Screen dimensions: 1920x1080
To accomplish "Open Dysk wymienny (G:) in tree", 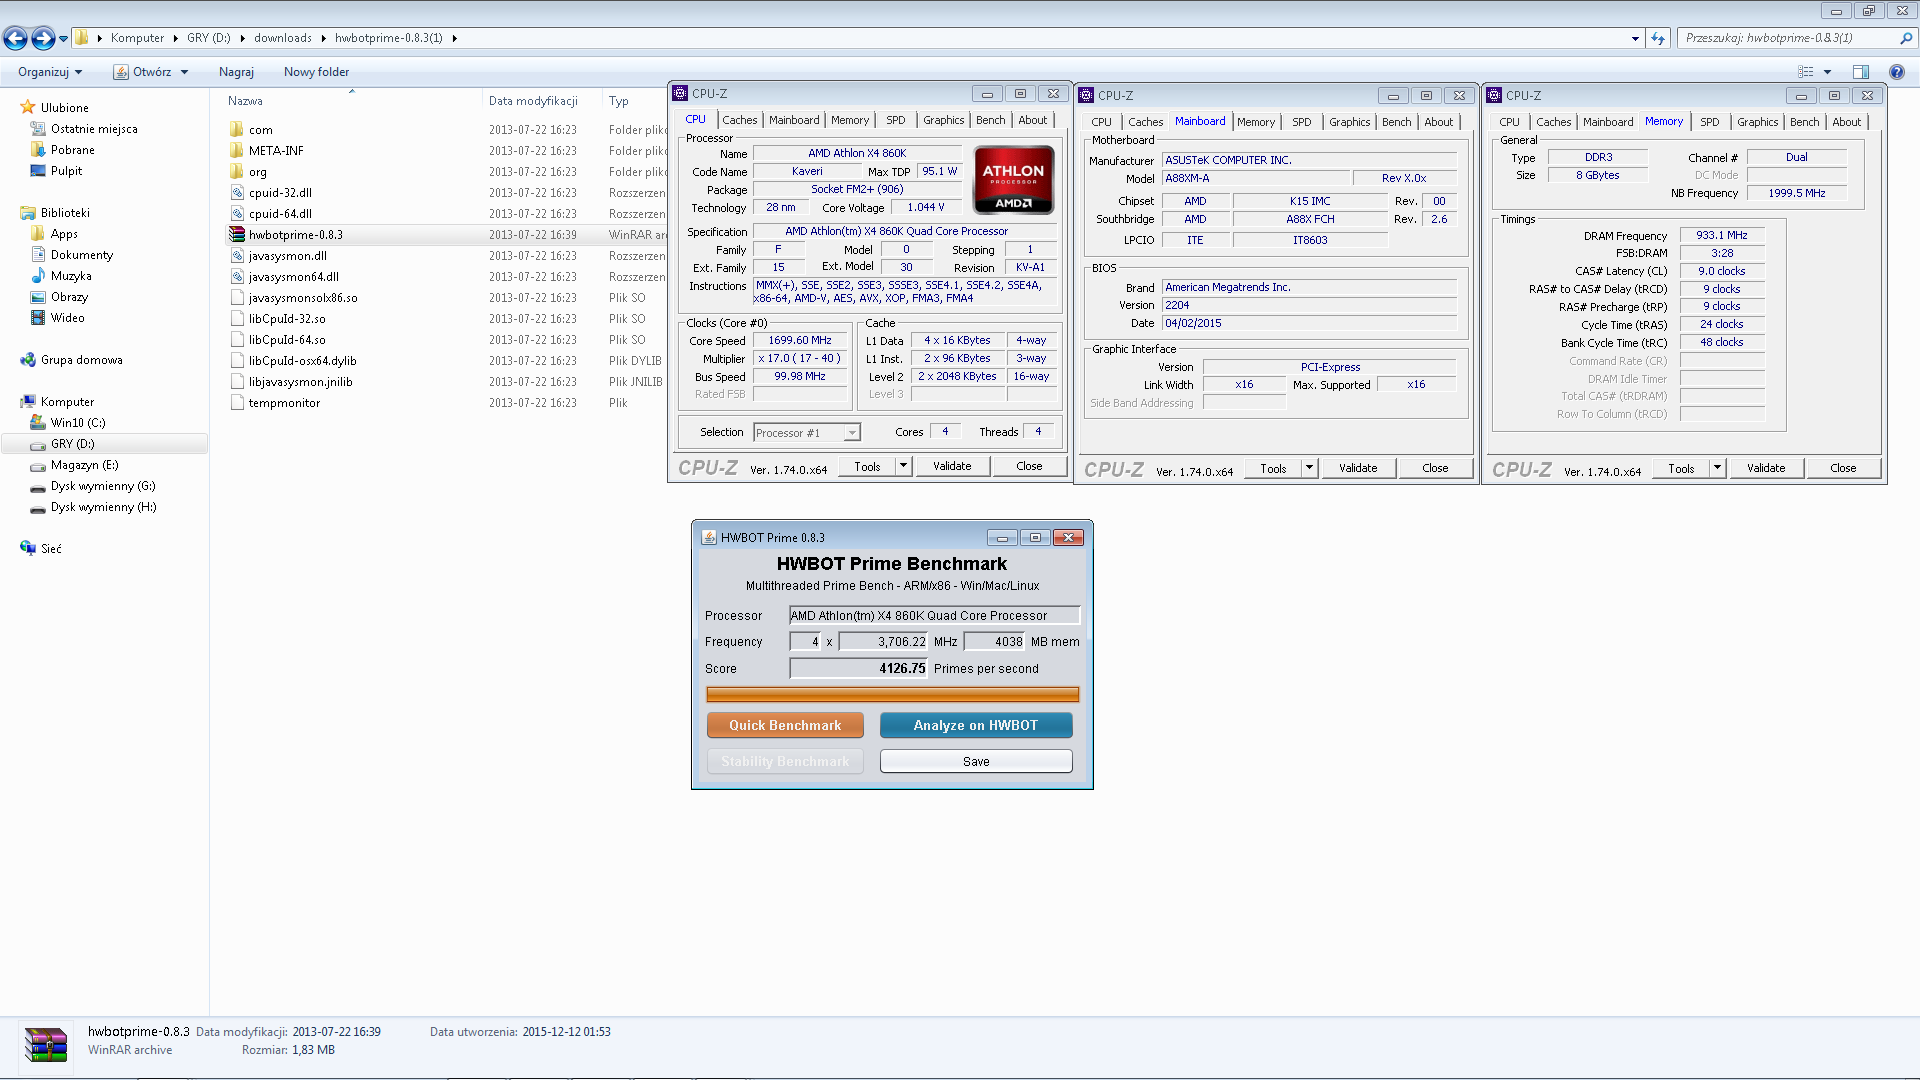I will tap(103, 486).
